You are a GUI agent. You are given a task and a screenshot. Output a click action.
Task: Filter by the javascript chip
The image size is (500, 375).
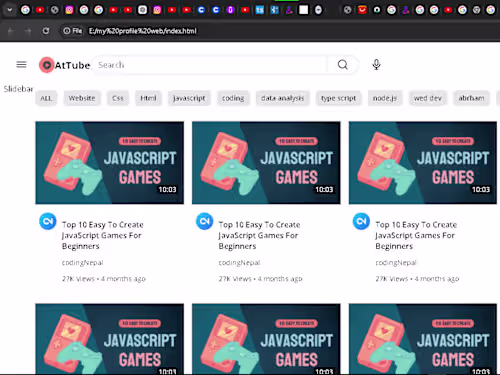coord(189,98)
